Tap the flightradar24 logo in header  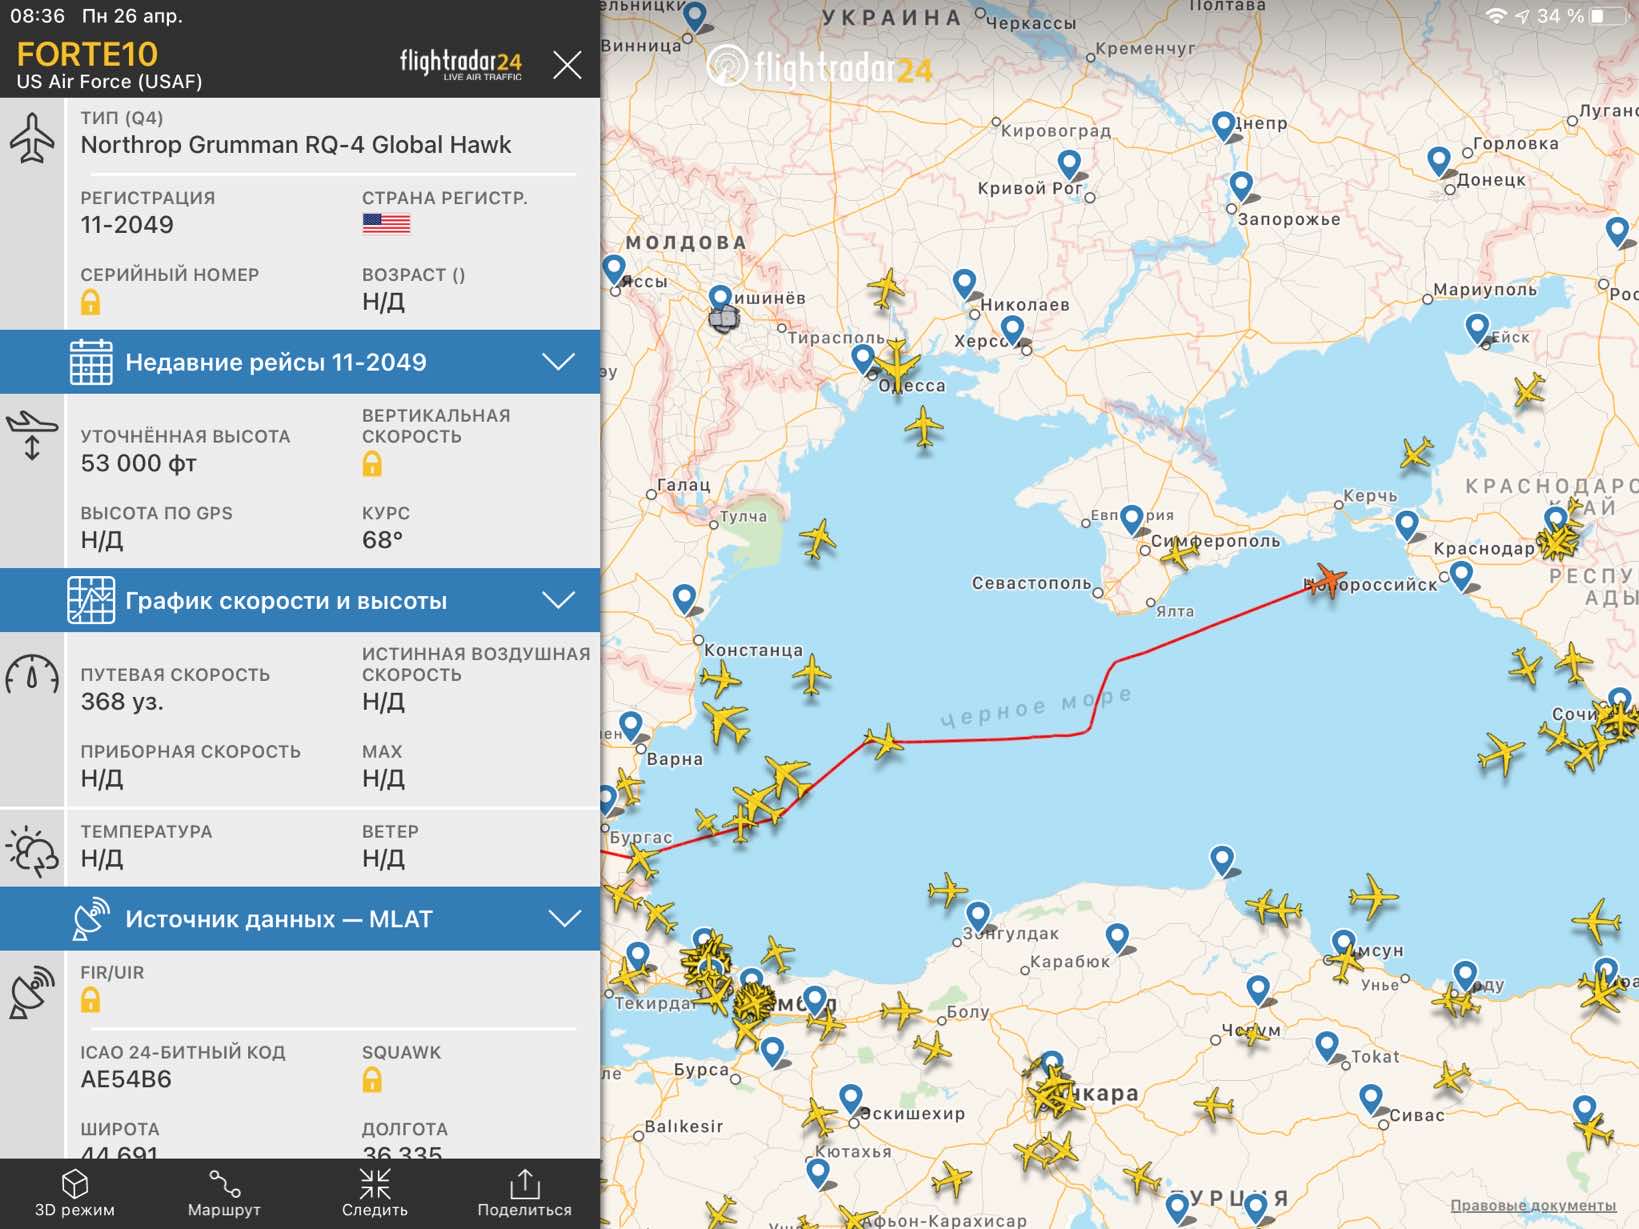(461, 64)
